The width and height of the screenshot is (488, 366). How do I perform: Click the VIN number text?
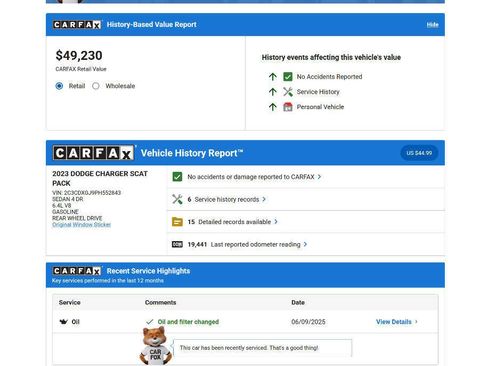coord(86,193)
